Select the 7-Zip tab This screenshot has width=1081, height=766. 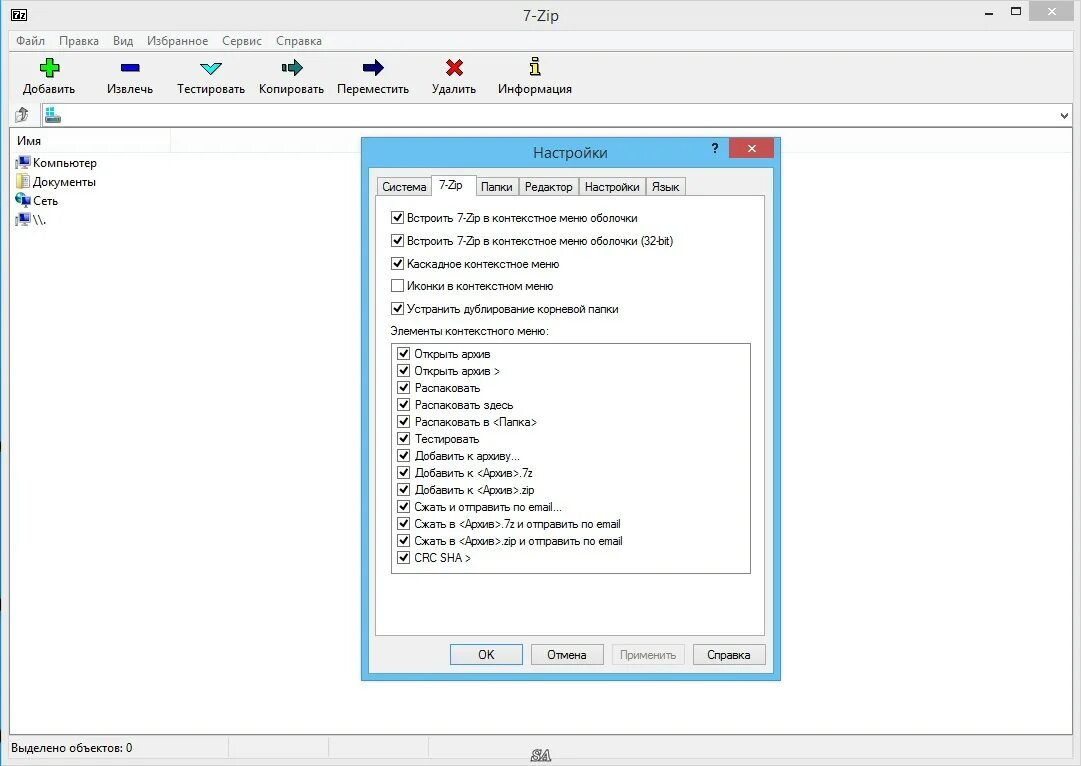[451, 185]
